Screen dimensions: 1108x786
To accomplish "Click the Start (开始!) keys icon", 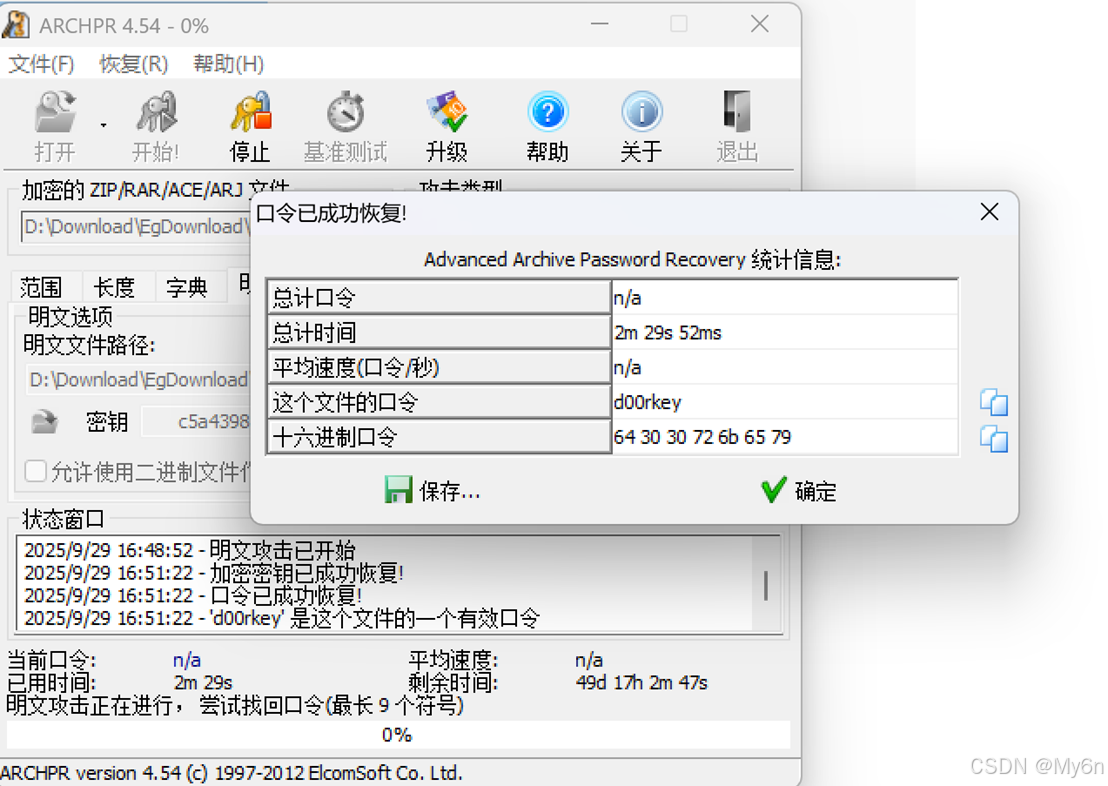I will (x=155, y=113).
